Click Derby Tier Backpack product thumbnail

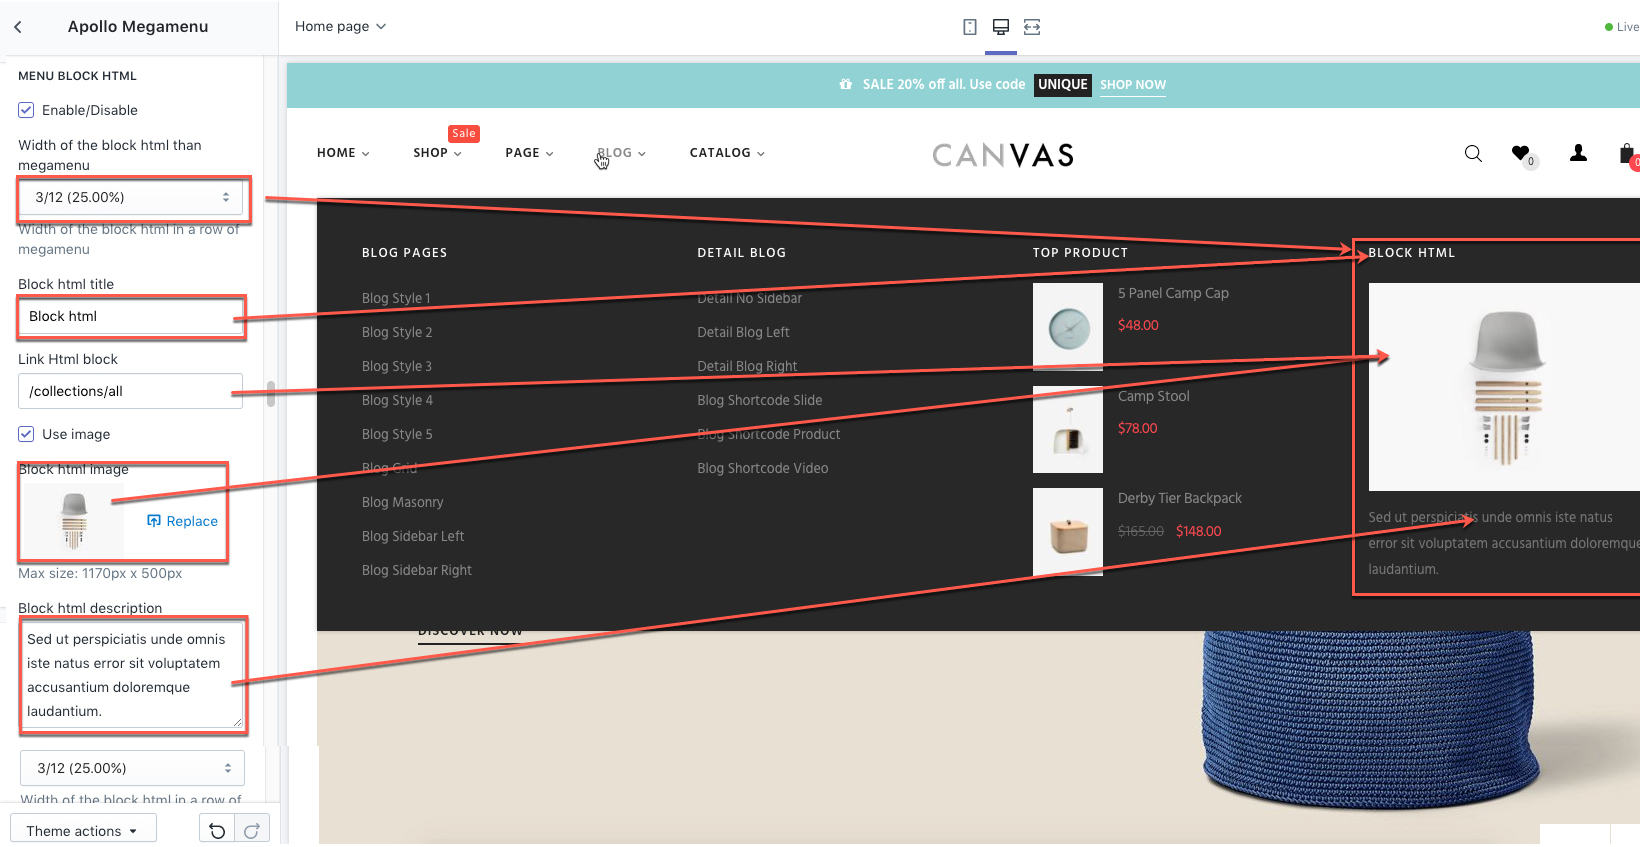[1068, 532]
